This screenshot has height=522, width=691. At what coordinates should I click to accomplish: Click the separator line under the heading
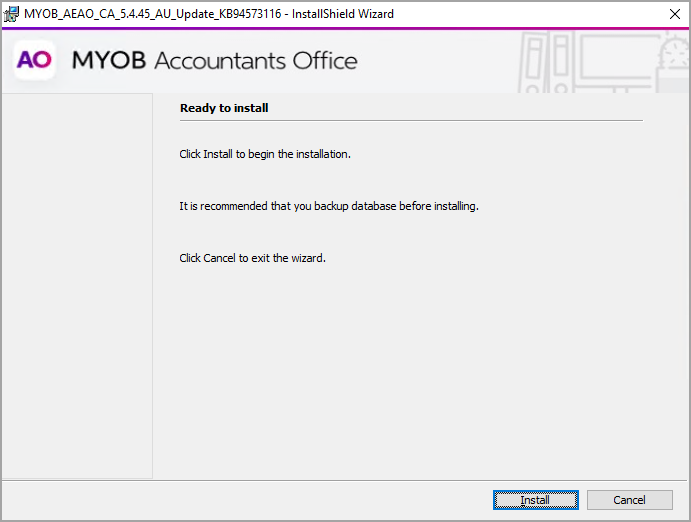coord(410,121)
